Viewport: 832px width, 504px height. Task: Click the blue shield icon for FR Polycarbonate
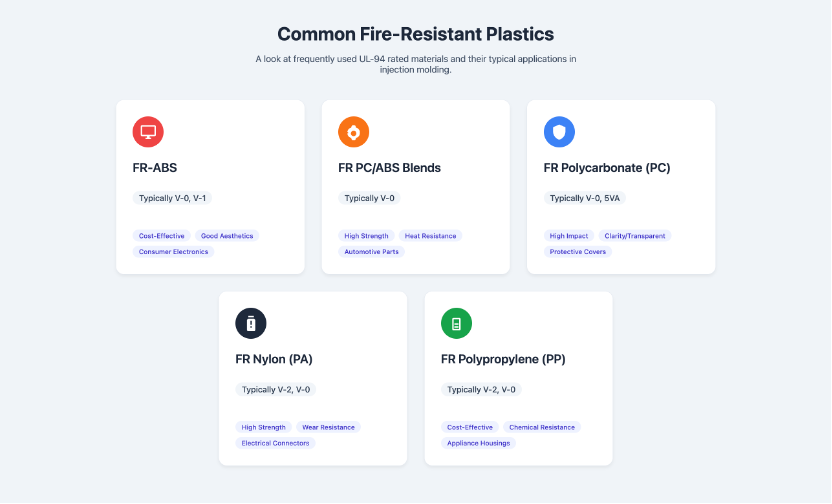559,132
